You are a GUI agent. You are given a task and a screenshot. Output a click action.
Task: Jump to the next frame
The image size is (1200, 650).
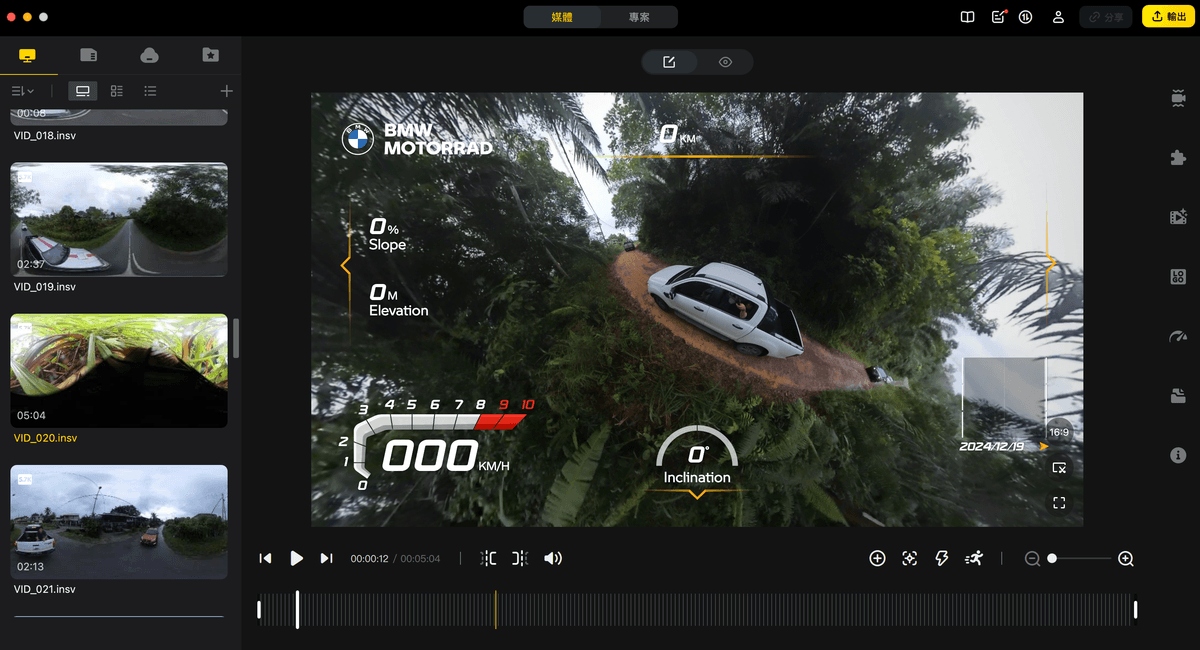pyautogui.click(x=326, y=558)
